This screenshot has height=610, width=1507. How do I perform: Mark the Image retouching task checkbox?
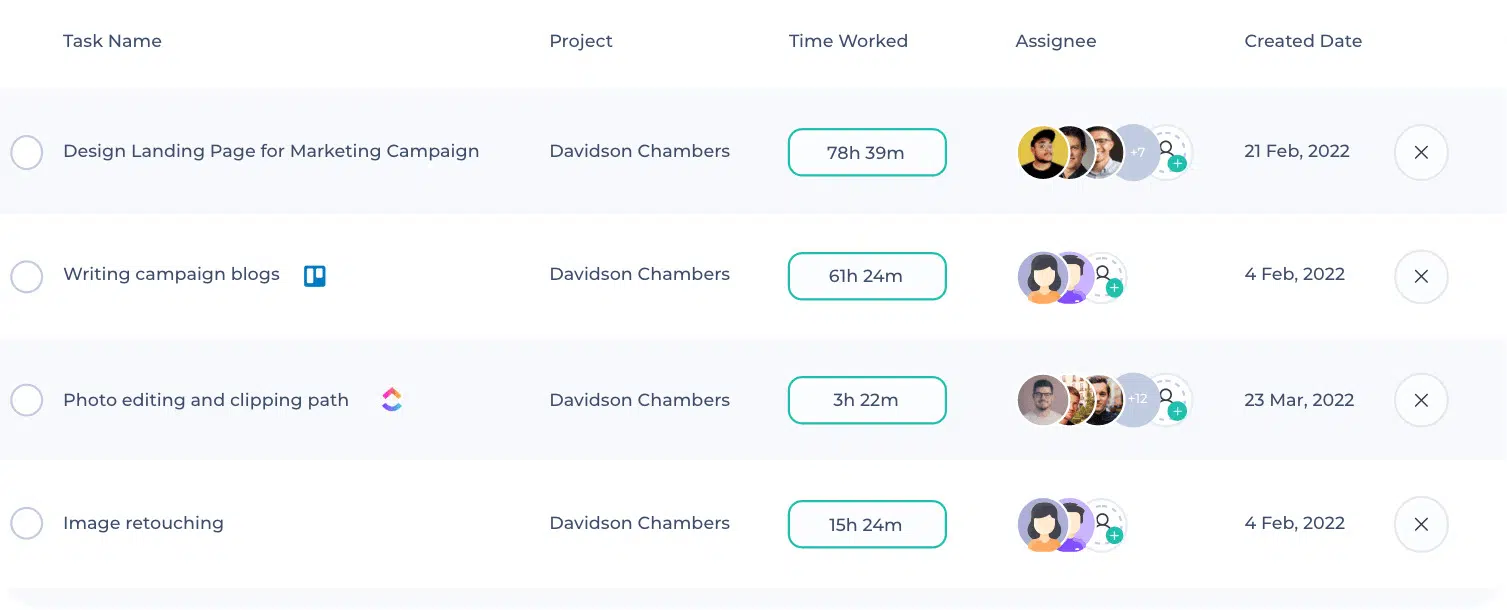pos(27,523)
